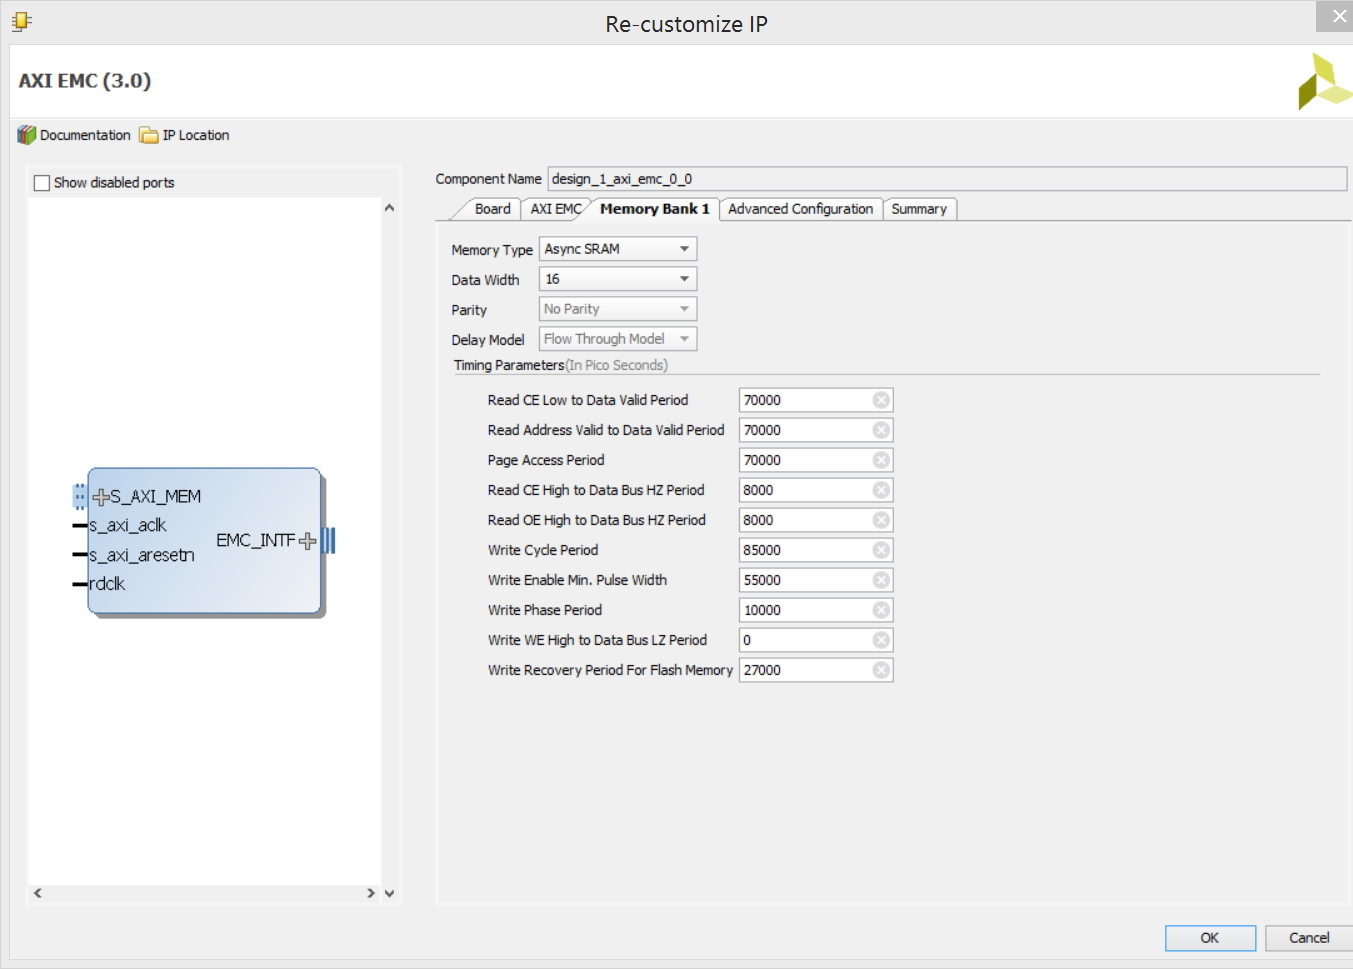Click the preview pane scroll down arrow
This screenshot has width=1353, height=969.
pyautogui.click(x=389, y=893)
